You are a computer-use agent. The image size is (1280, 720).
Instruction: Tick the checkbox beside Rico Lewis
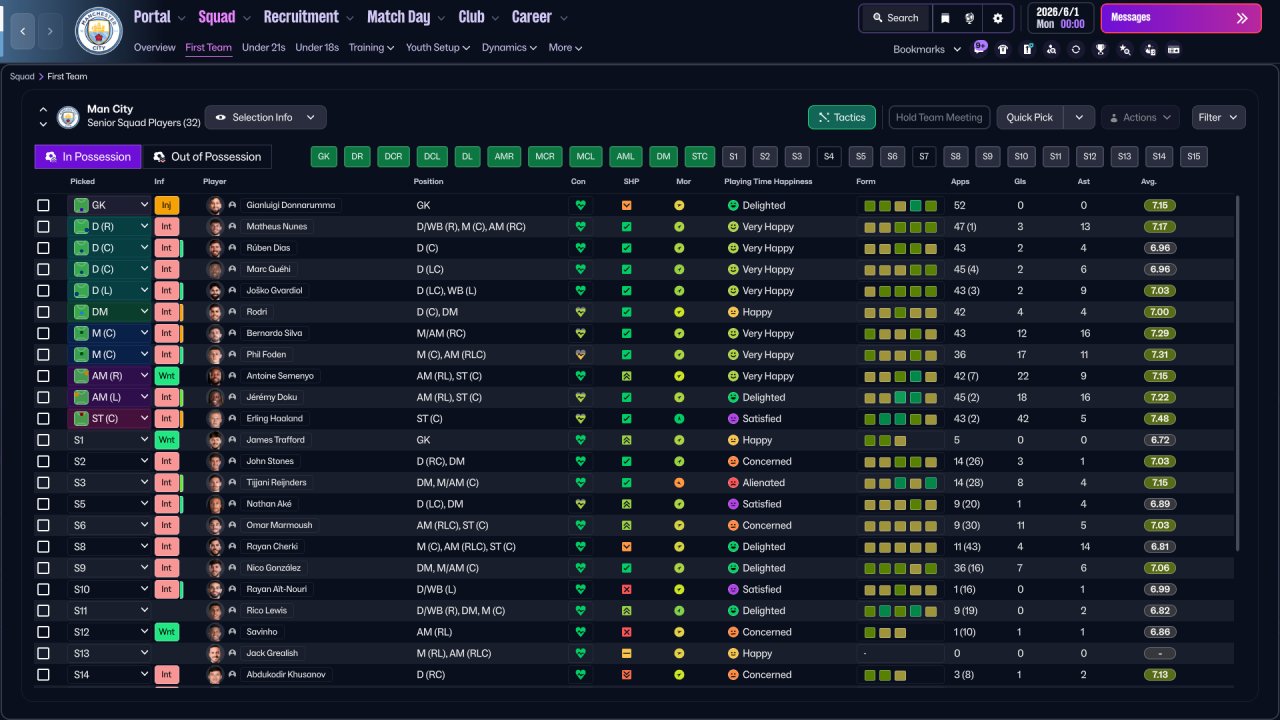[43, 610]
